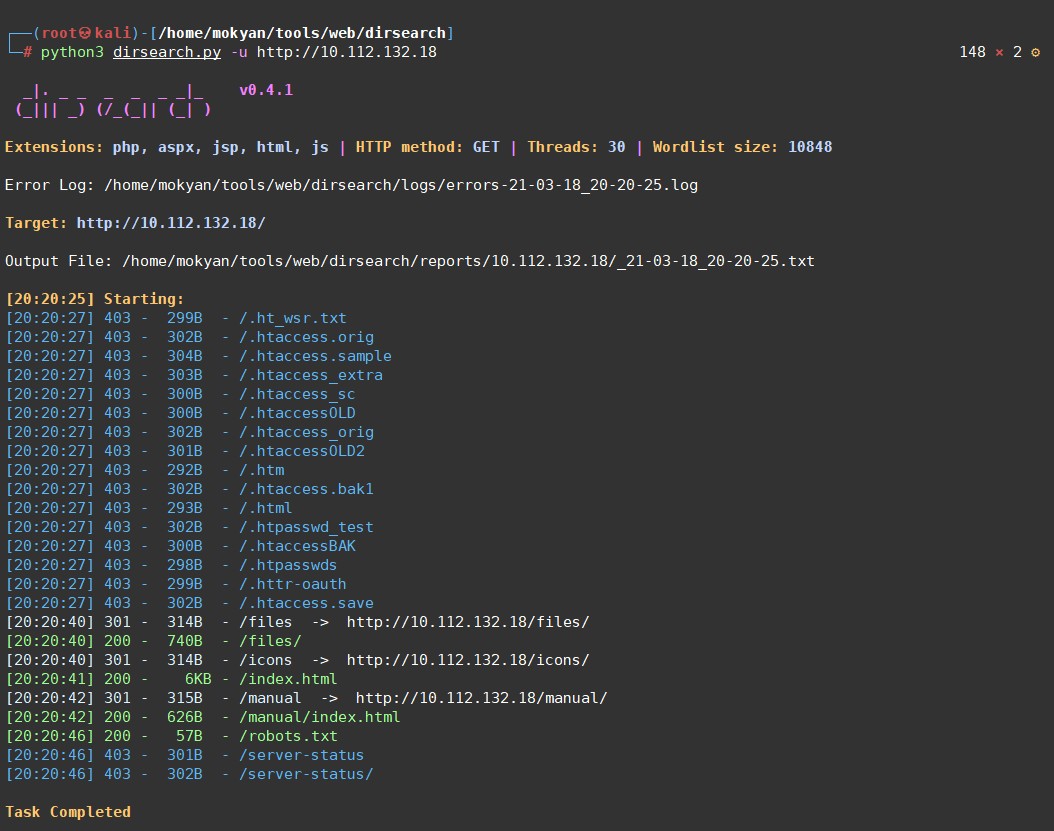Select the underlined dirsearch.py command word
Viewport: 1054px width, 831px height.
167,52
